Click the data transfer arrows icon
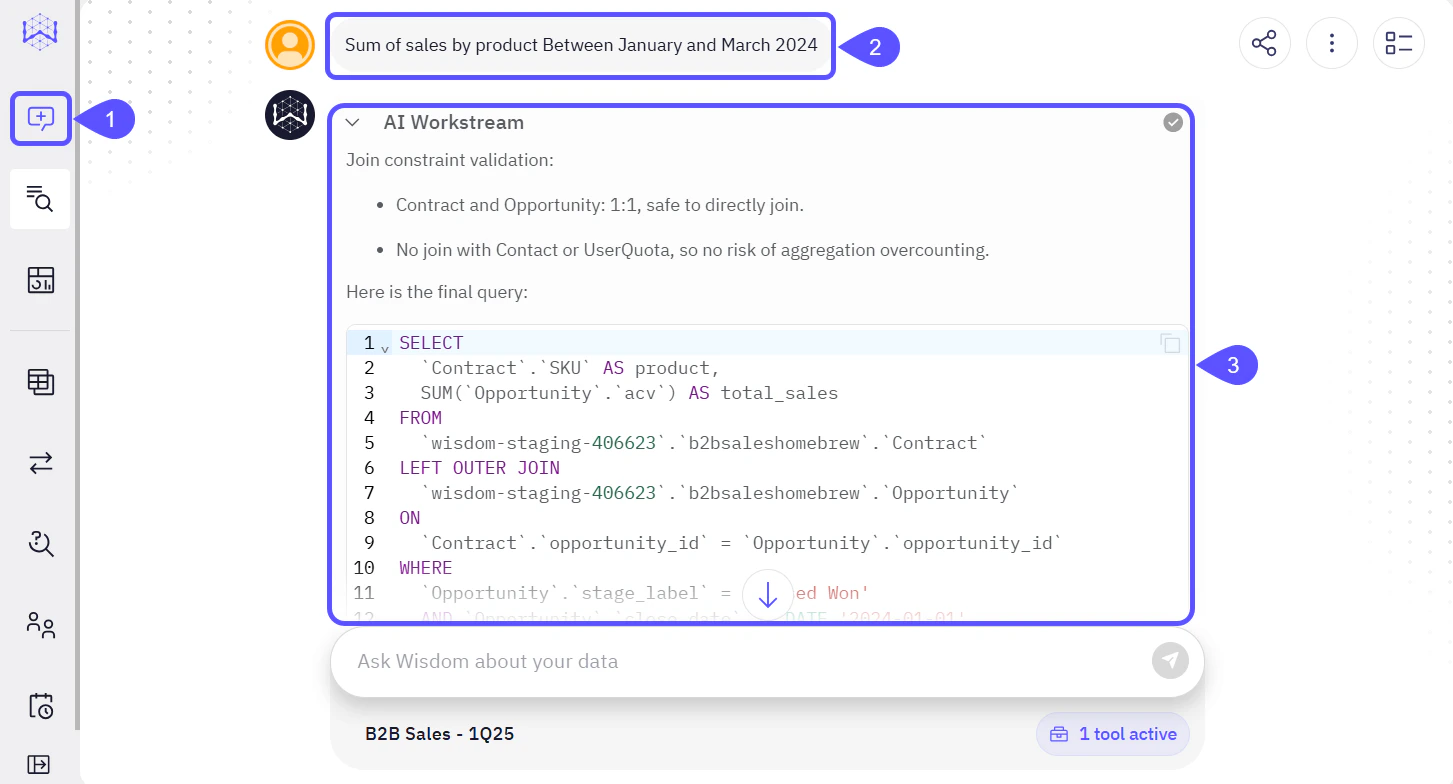The height and width of the screenshot is (784, 1453). [x=40, y=463]
